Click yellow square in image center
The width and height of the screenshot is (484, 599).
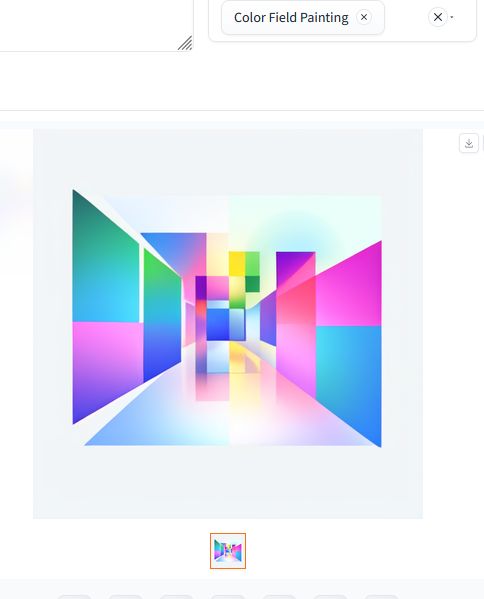click(237, 264)
